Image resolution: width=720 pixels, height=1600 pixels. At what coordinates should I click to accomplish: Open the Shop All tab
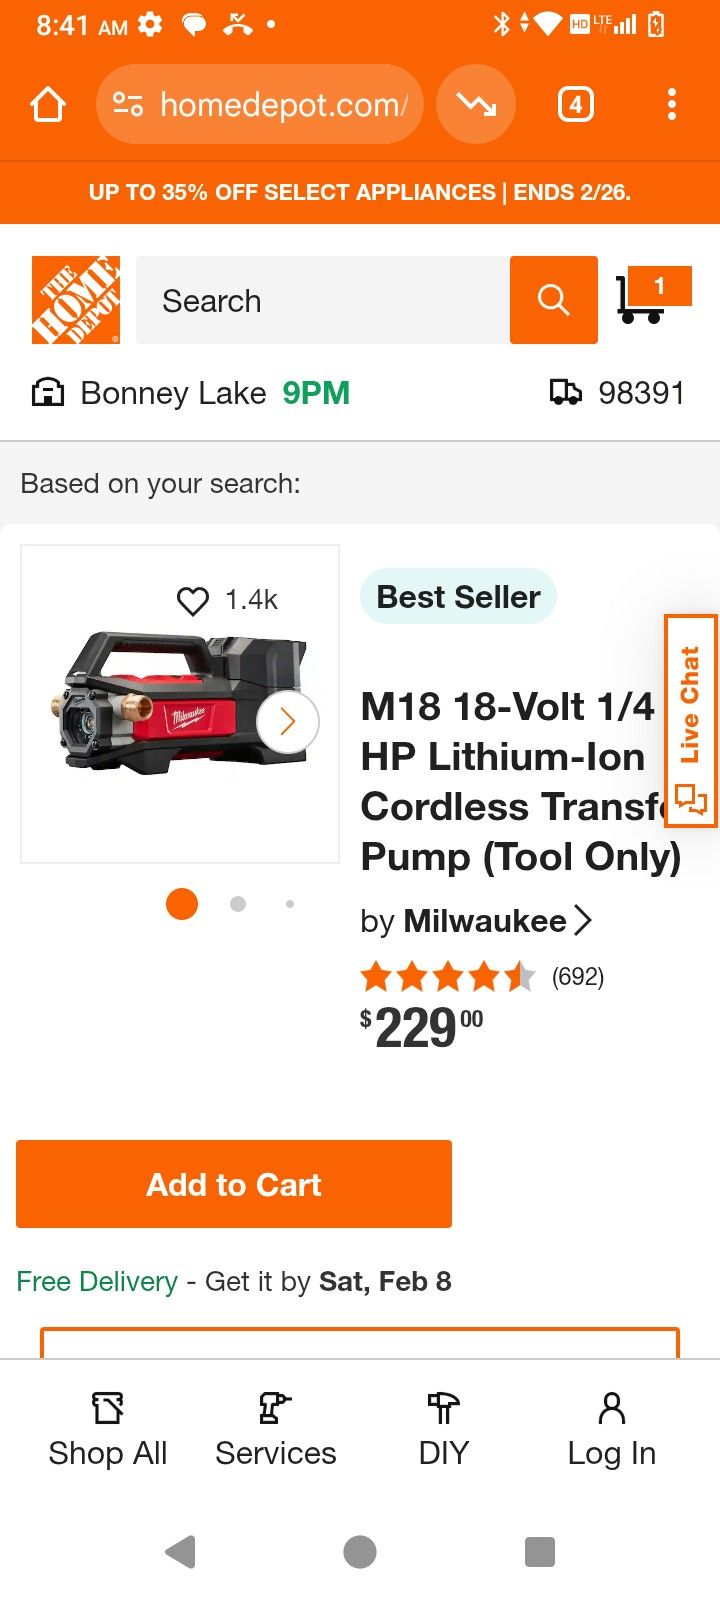pos(108,1430)
